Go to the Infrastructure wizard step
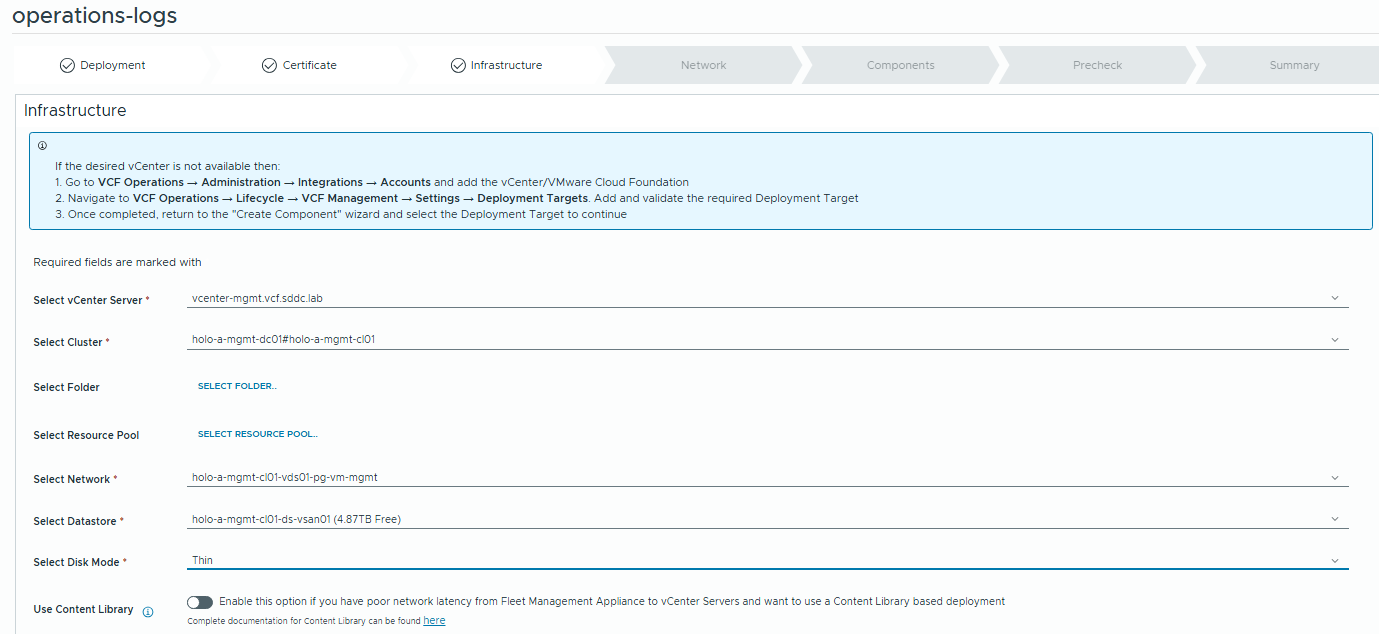Screen dimensions: 1379x634 [x=506, y=66]
